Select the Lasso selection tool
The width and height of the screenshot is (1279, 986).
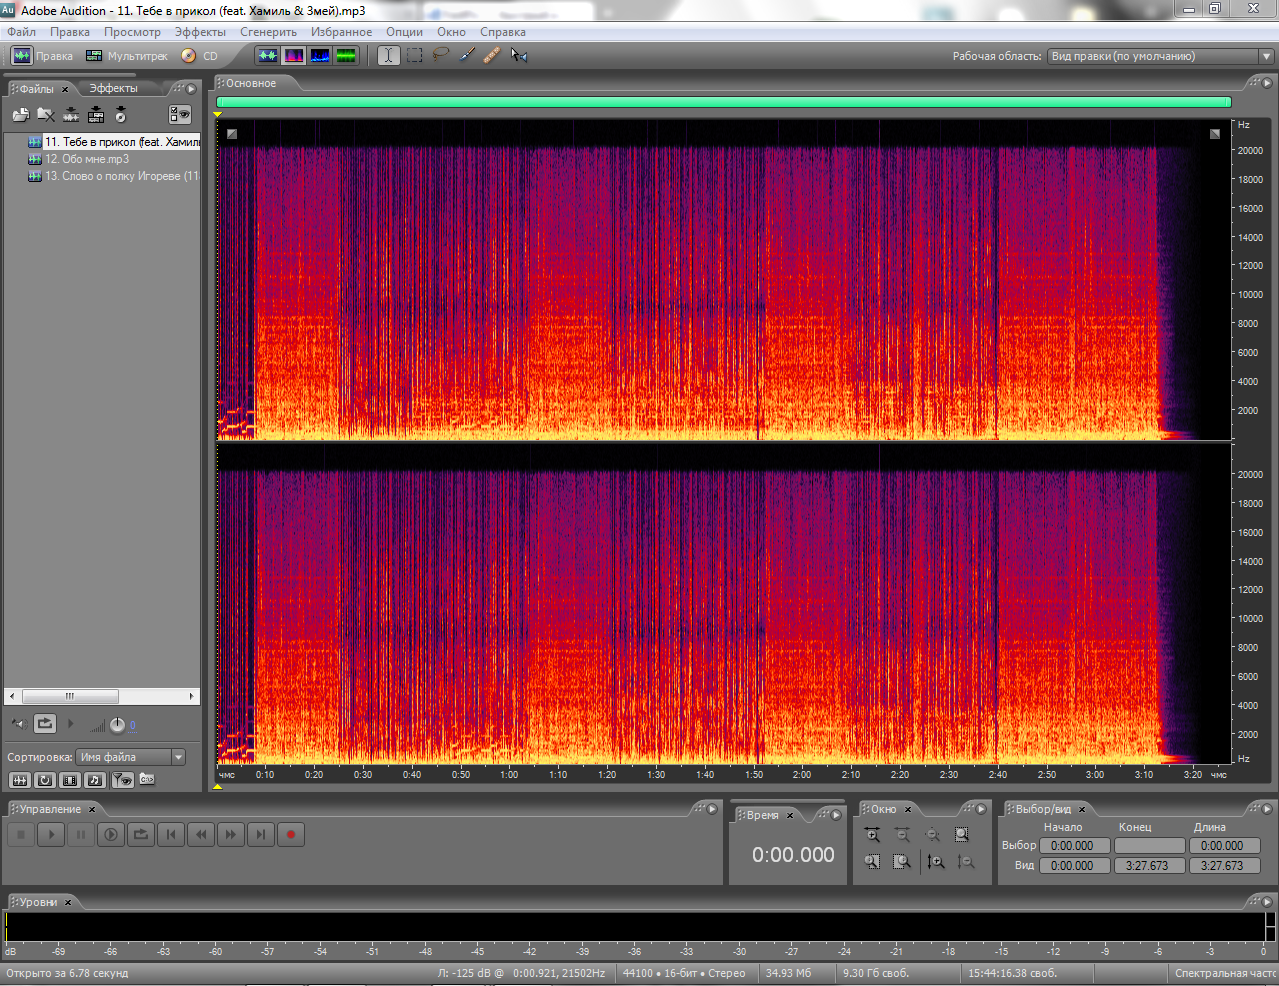440,56
